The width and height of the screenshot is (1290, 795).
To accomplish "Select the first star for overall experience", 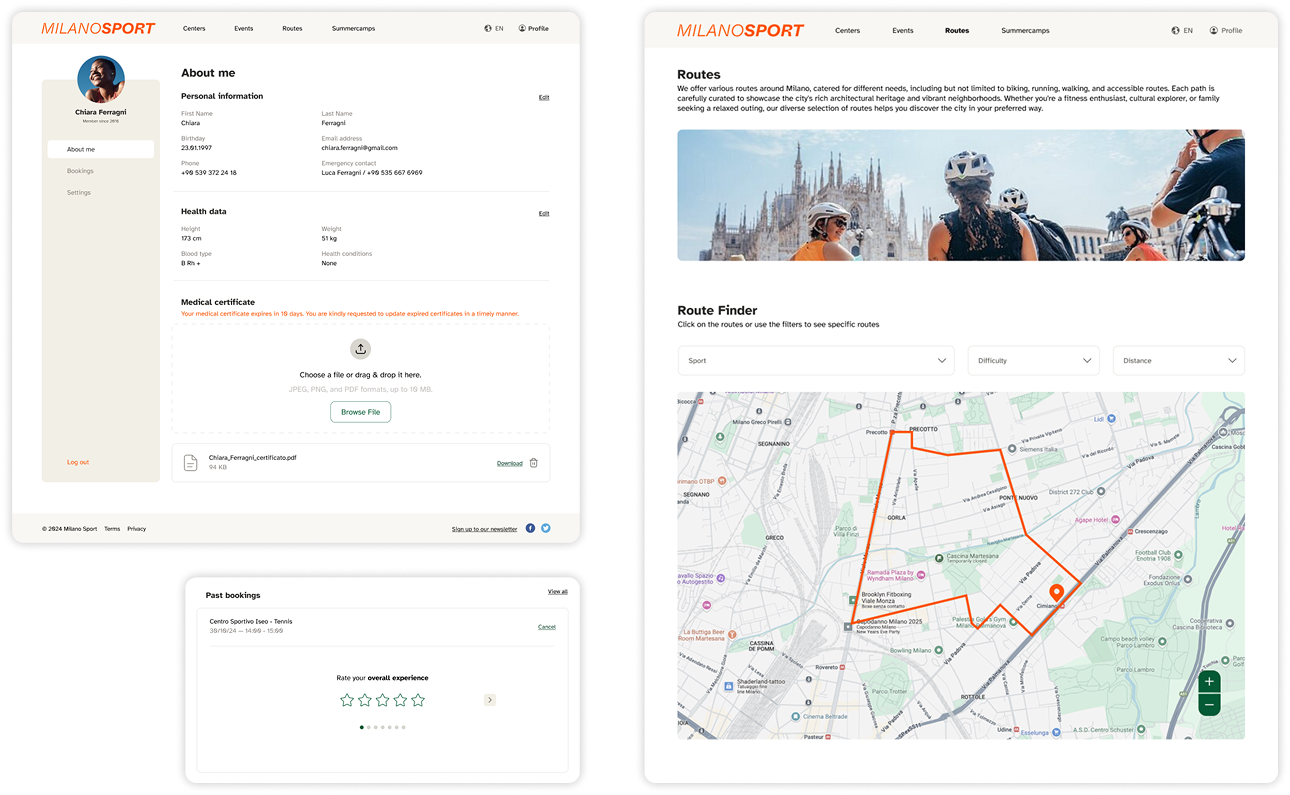I will 347,699.
